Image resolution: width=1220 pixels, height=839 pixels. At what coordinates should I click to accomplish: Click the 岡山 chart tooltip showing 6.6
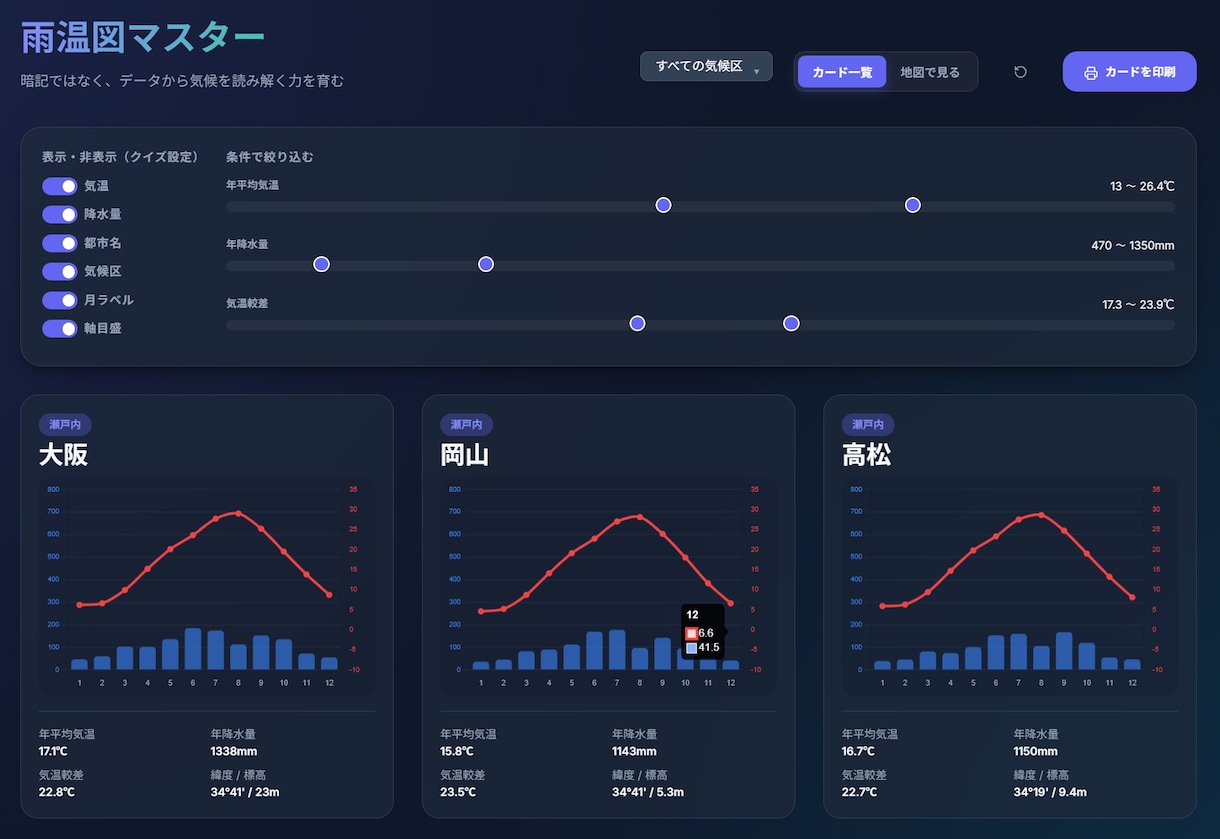(x=703, y=632)
